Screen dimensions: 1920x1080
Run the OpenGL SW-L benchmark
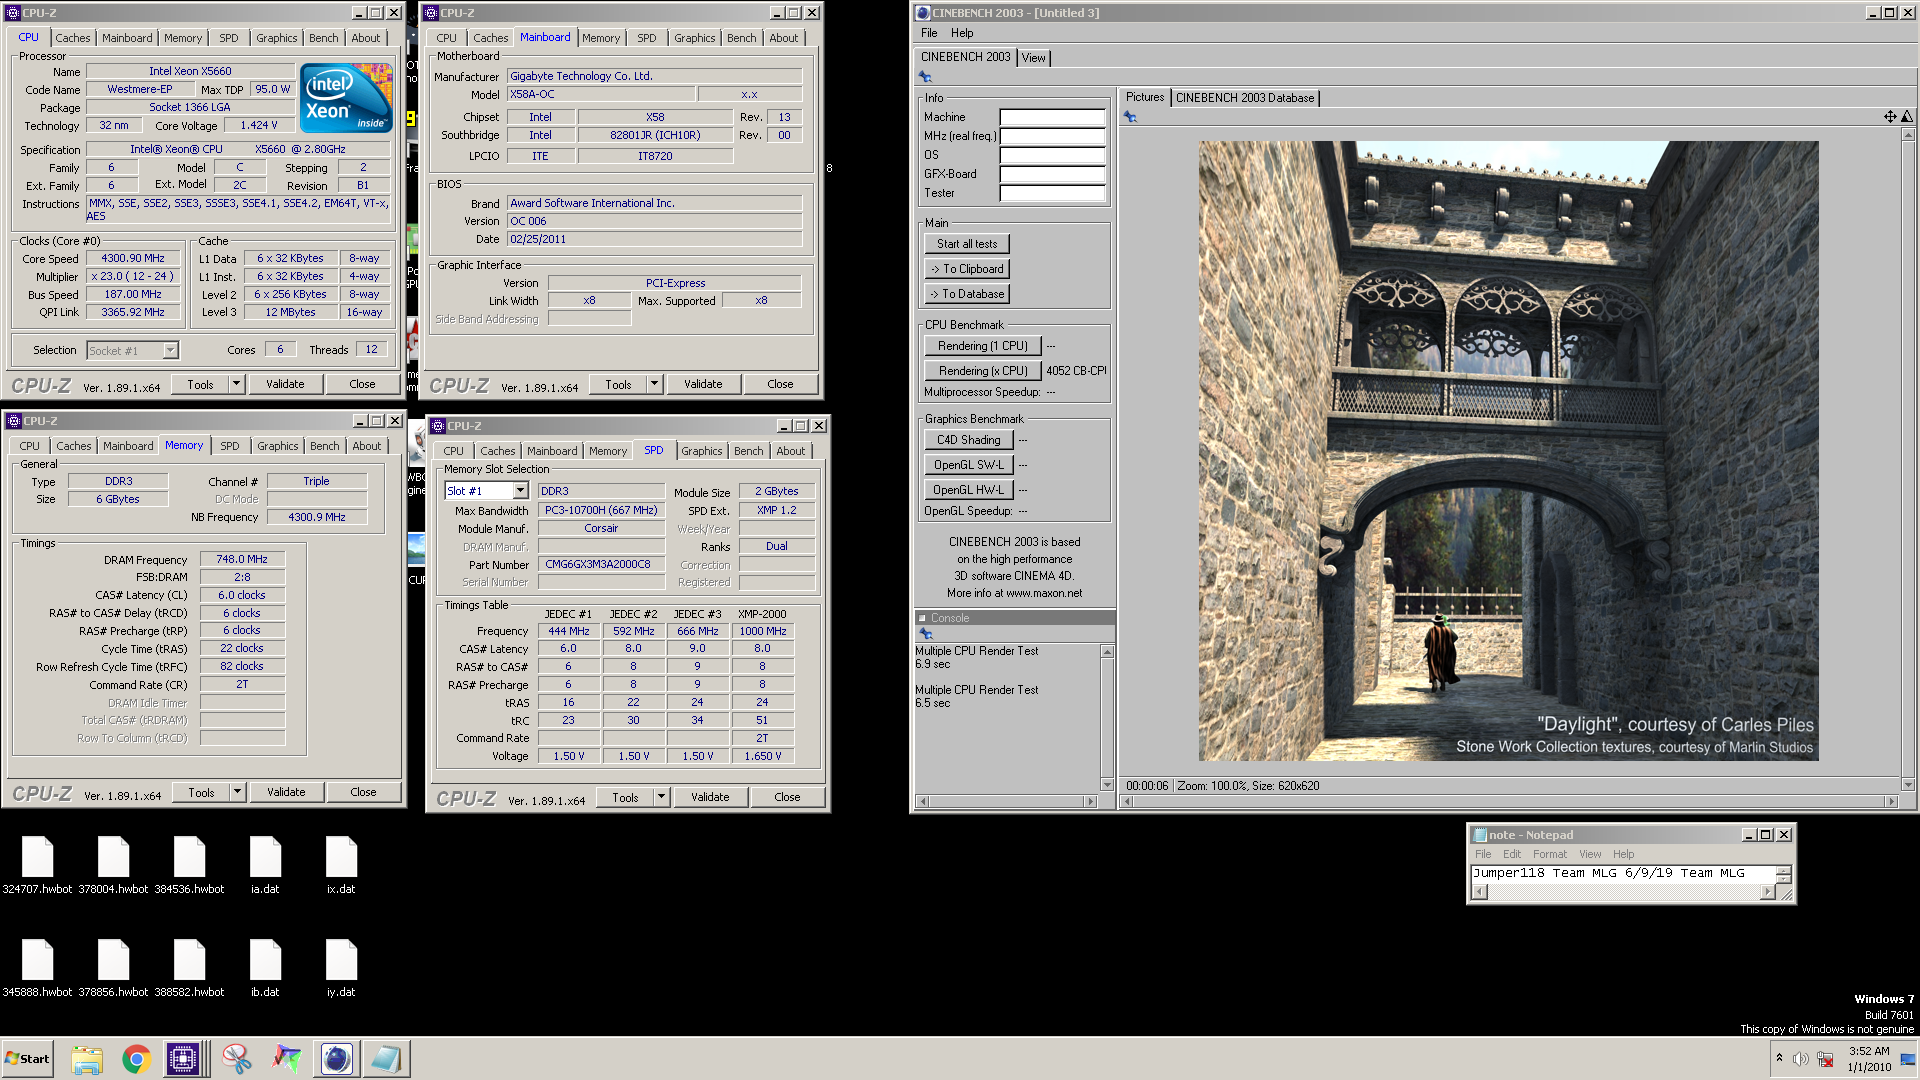click(x=969, y=465)
